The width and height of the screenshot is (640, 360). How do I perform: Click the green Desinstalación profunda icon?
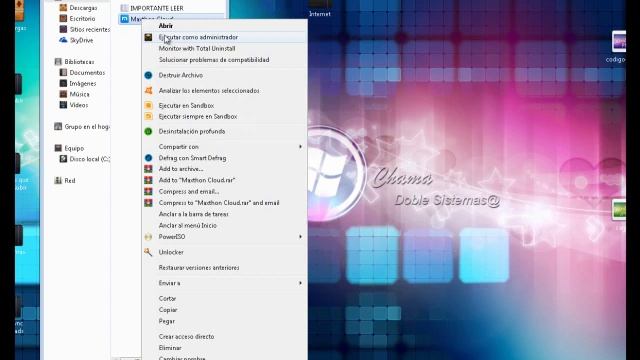pyautogui.click(x=148, y=131)
